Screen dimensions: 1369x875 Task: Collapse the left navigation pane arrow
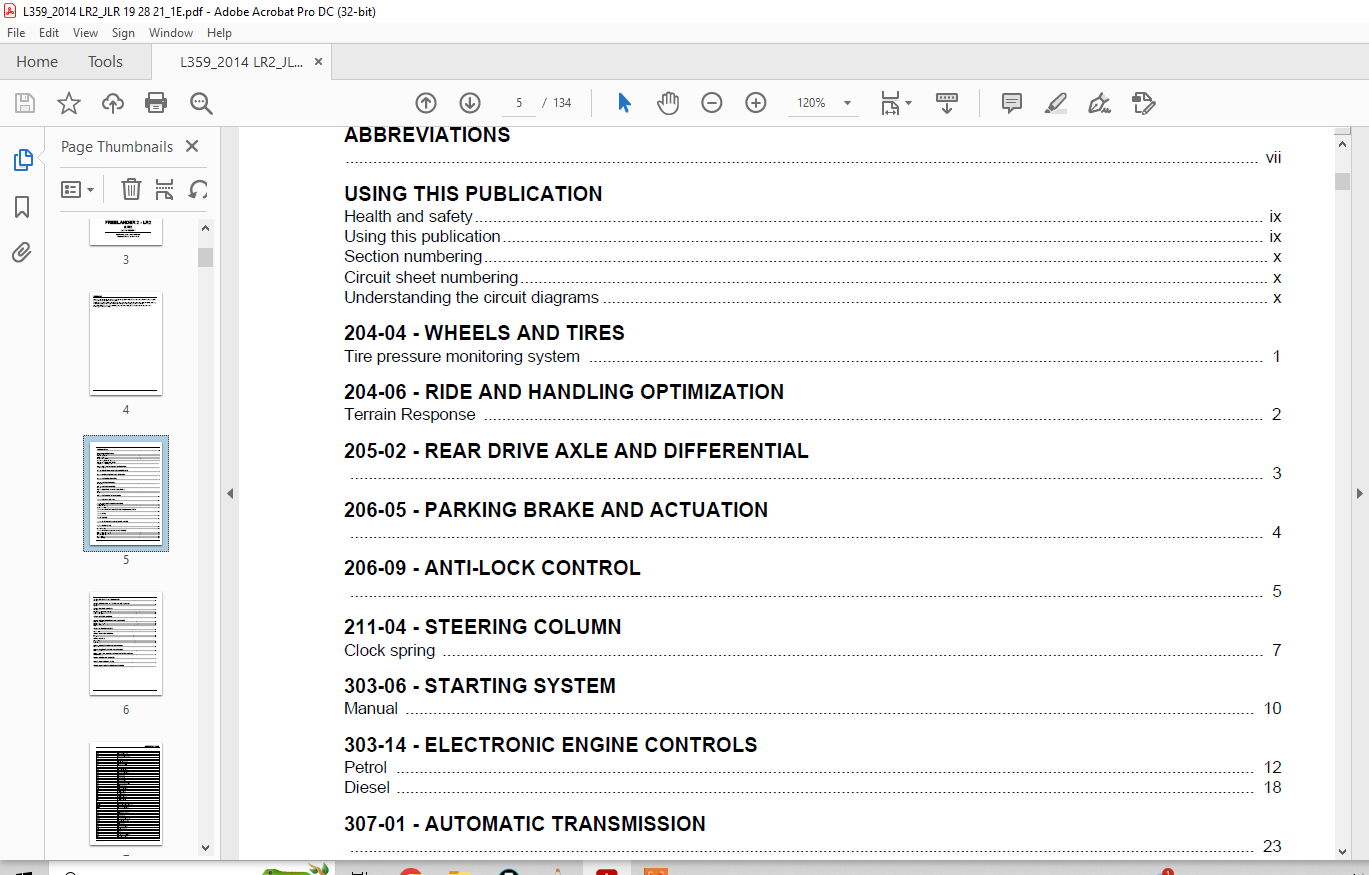[229, 493]
